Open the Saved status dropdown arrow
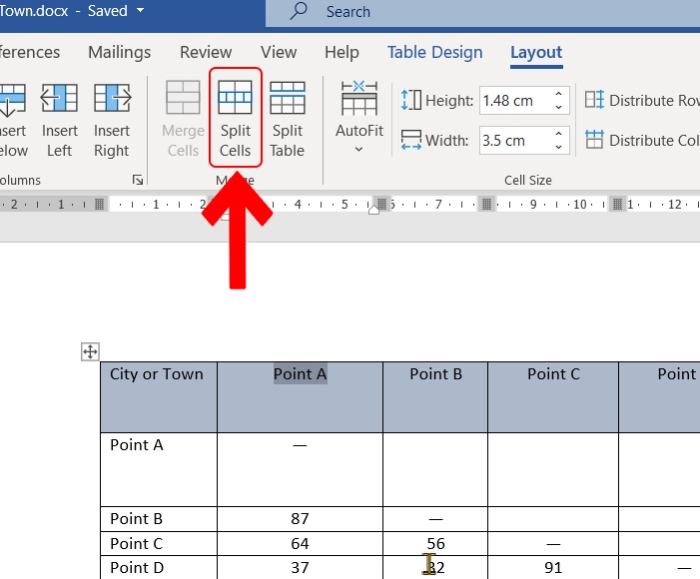 [140, 10]
